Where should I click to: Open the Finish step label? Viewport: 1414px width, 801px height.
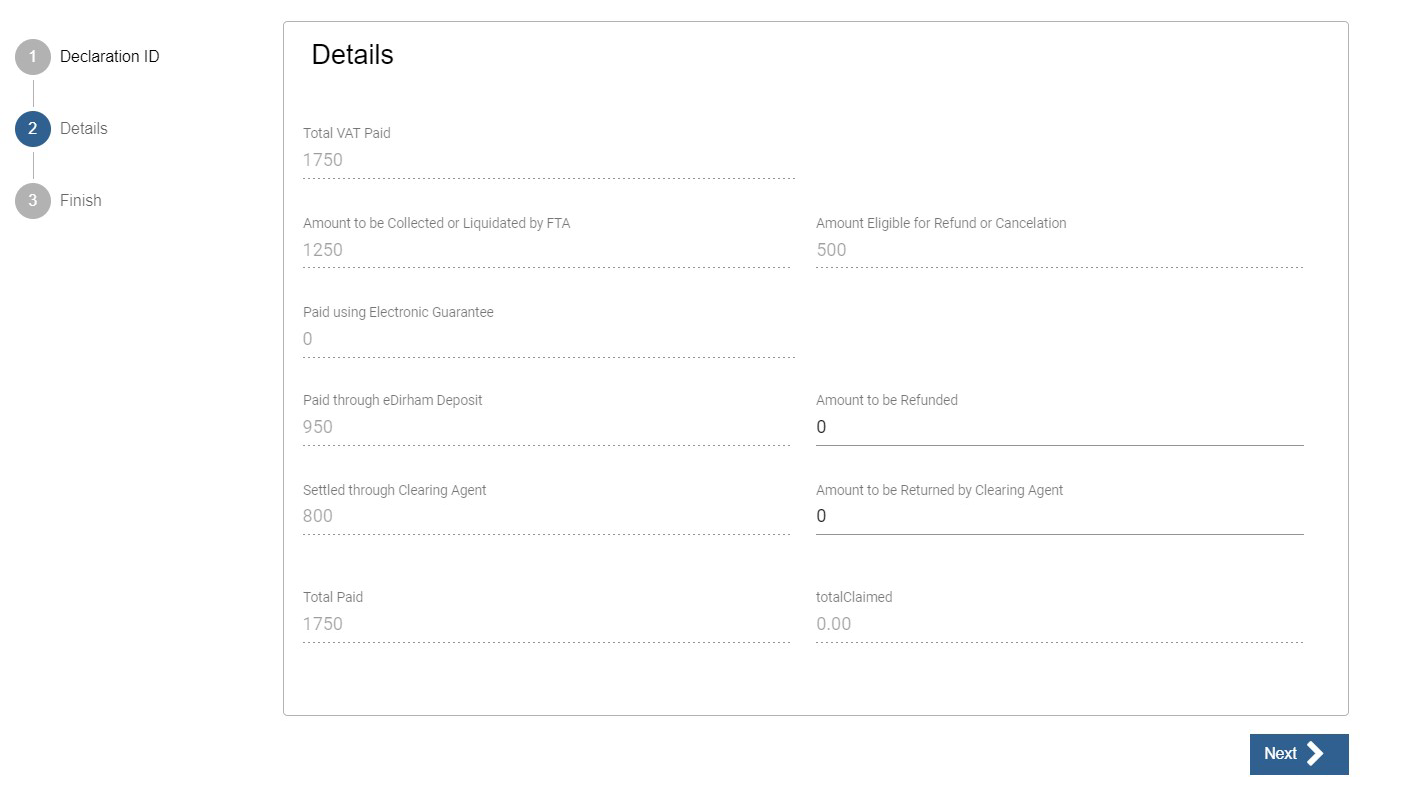81,201
